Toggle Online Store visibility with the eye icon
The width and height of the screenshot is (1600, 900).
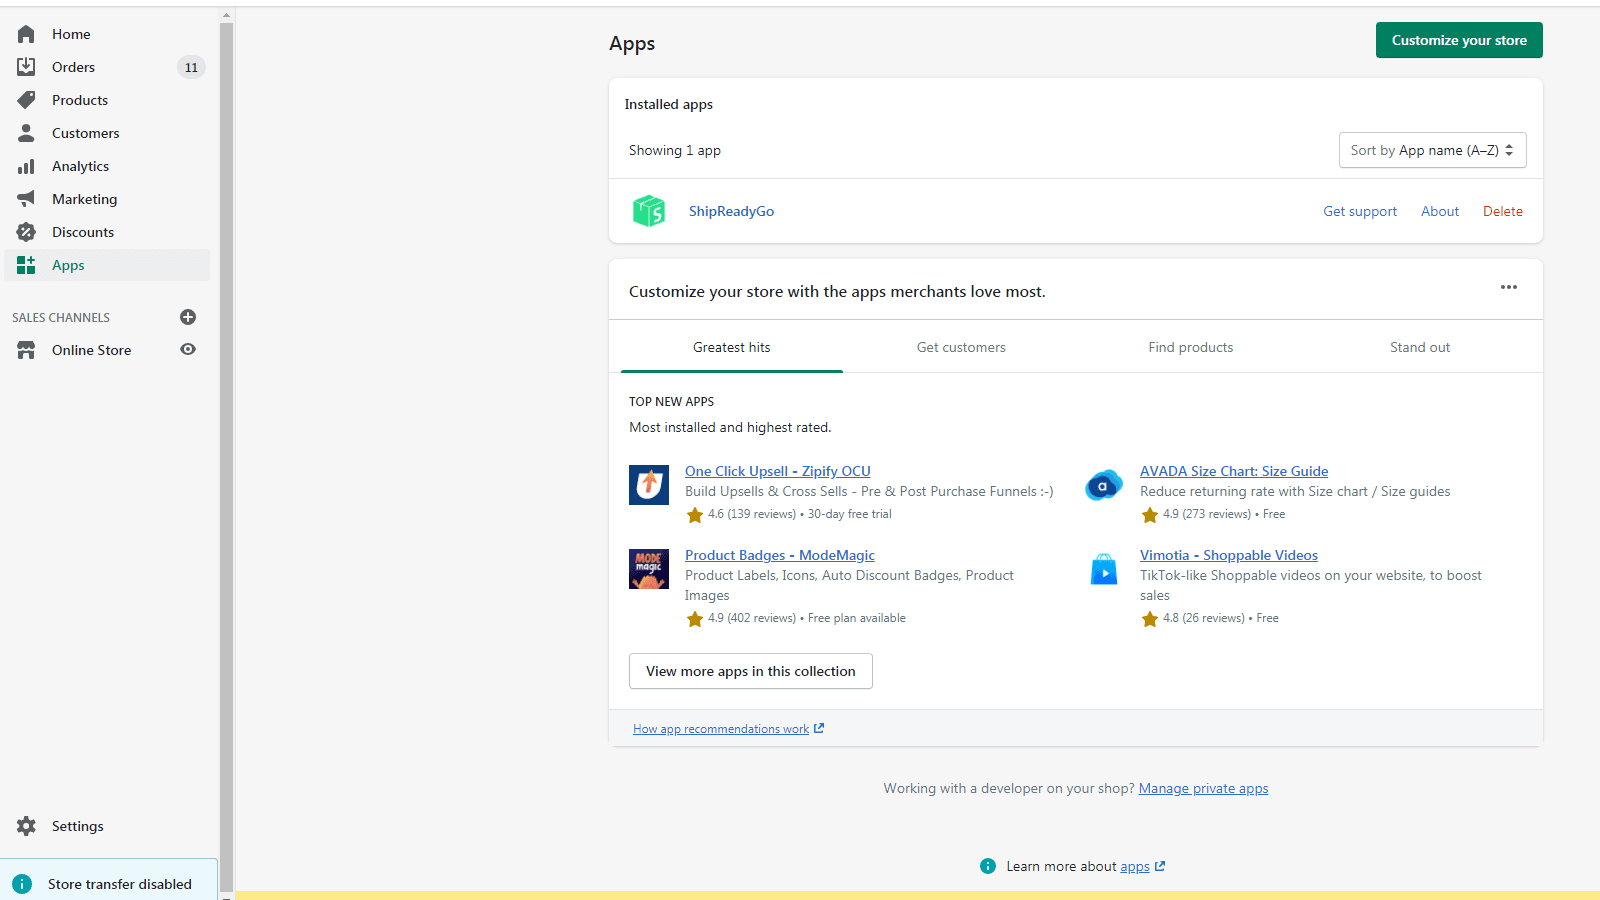coord(187,349)
